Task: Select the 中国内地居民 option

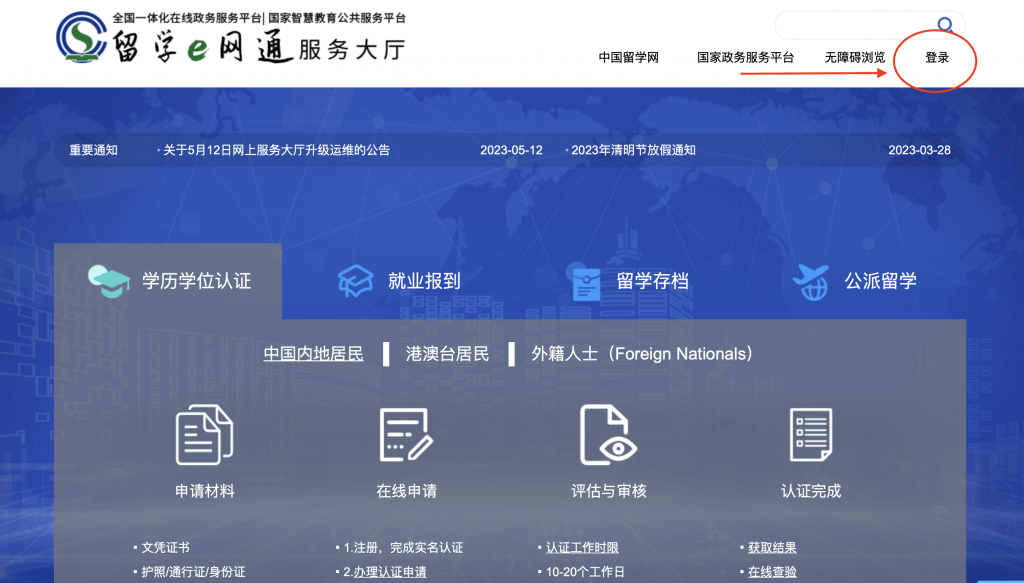Action: (x=313, y=354)
